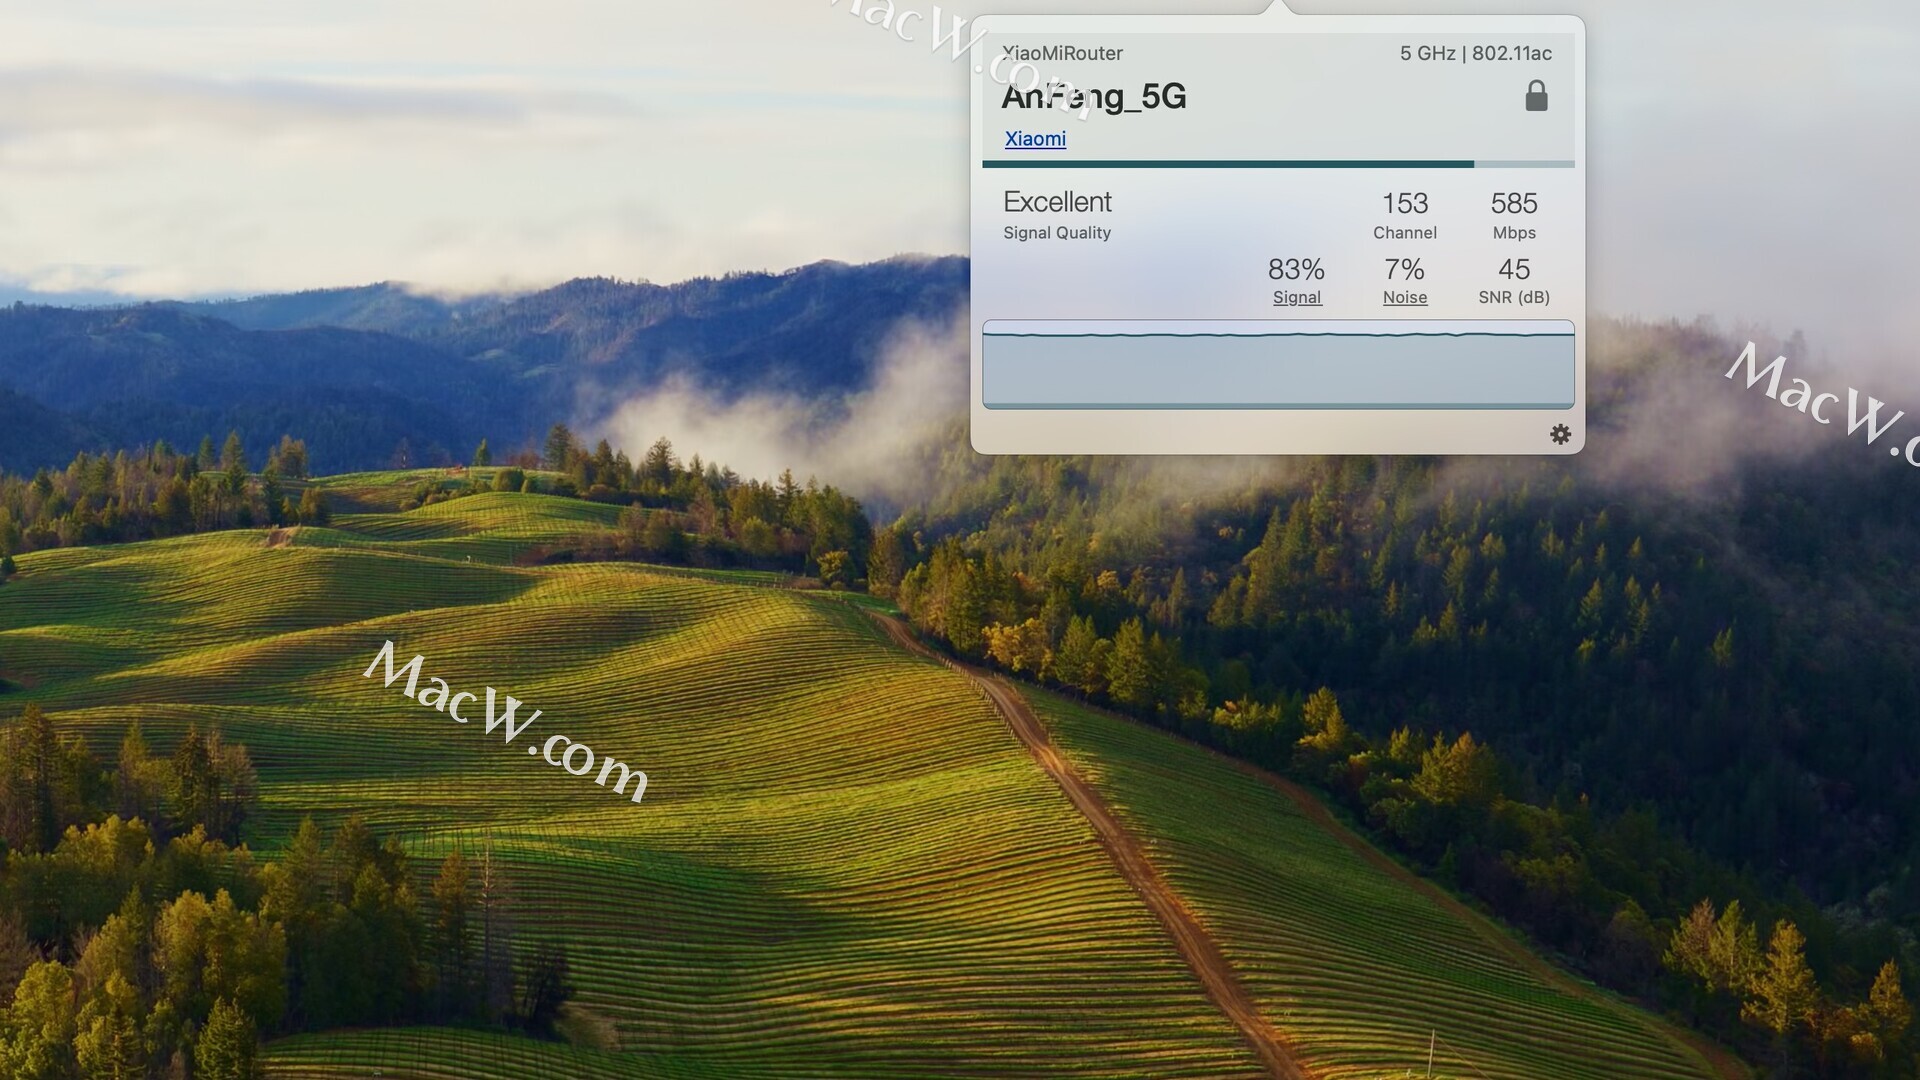Select the AnFeng_5G network name
Screen dimensions: 1920x1080
click(x=1093, y=96)
